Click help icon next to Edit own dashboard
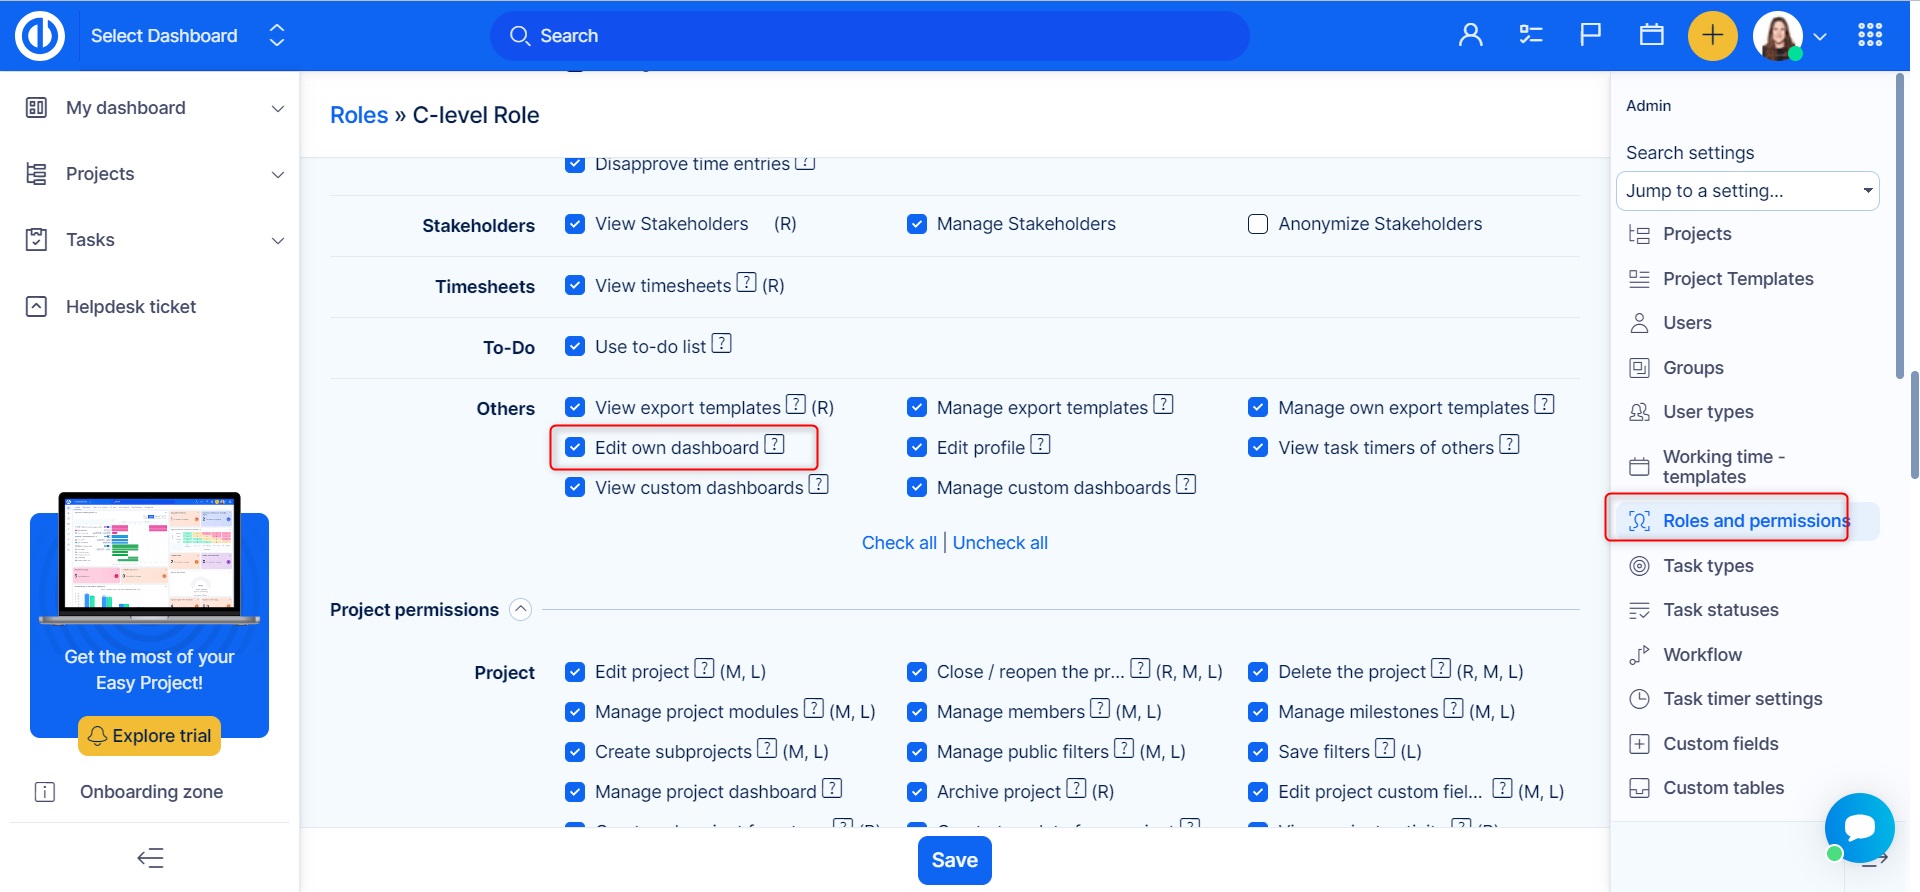The image size is (1920, 892). point(774,445)
